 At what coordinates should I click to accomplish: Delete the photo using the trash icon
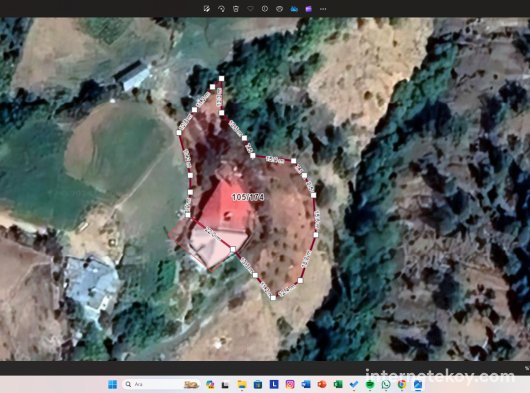pos(236,9)
